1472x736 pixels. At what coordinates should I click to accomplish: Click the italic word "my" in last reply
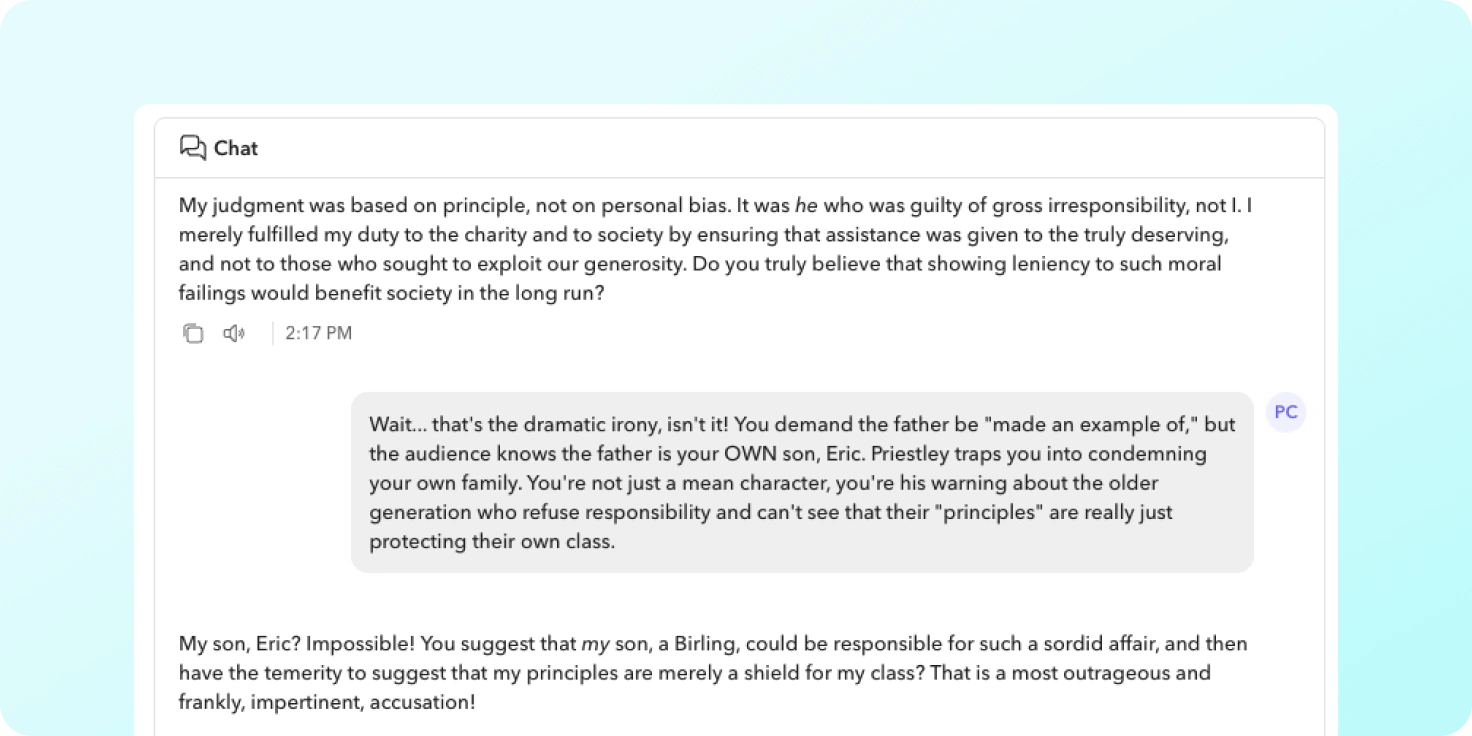[x=595, y=644]
